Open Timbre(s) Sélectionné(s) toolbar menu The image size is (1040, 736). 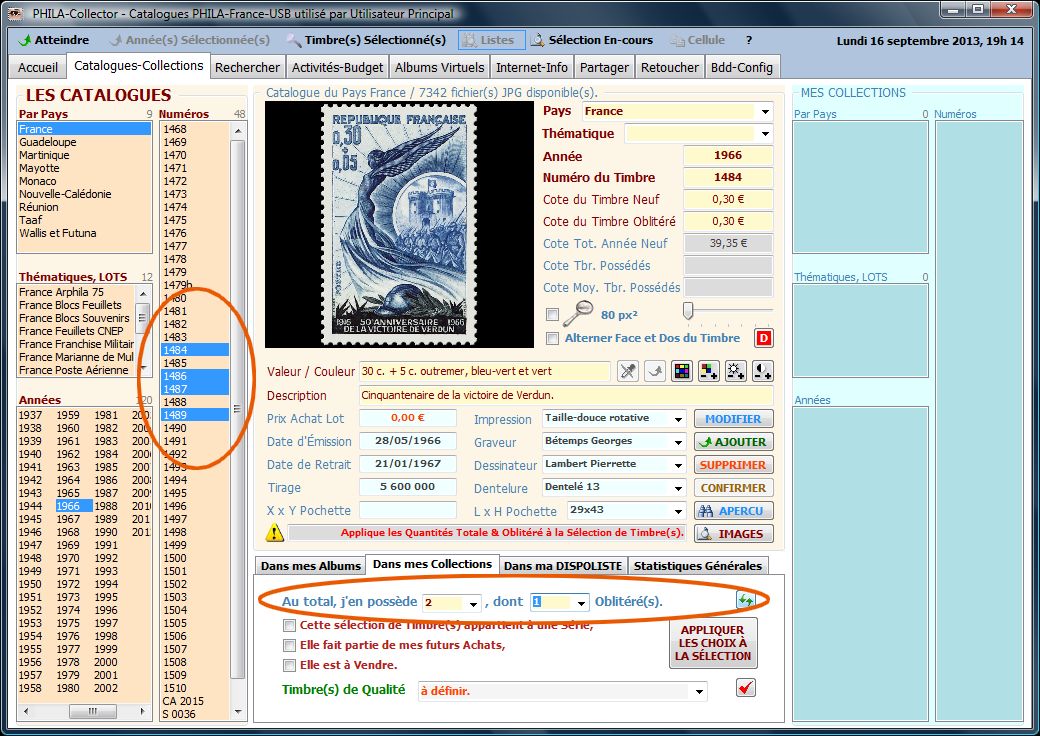point(367,40)
